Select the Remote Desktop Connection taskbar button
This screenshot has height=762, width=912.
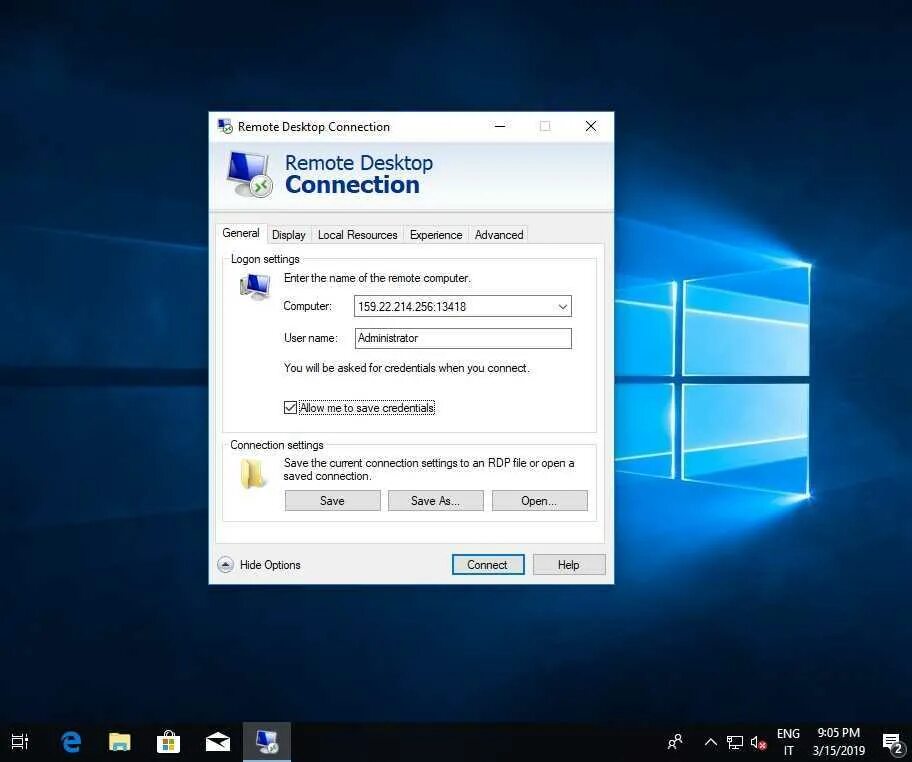click(x=267, y=742)
